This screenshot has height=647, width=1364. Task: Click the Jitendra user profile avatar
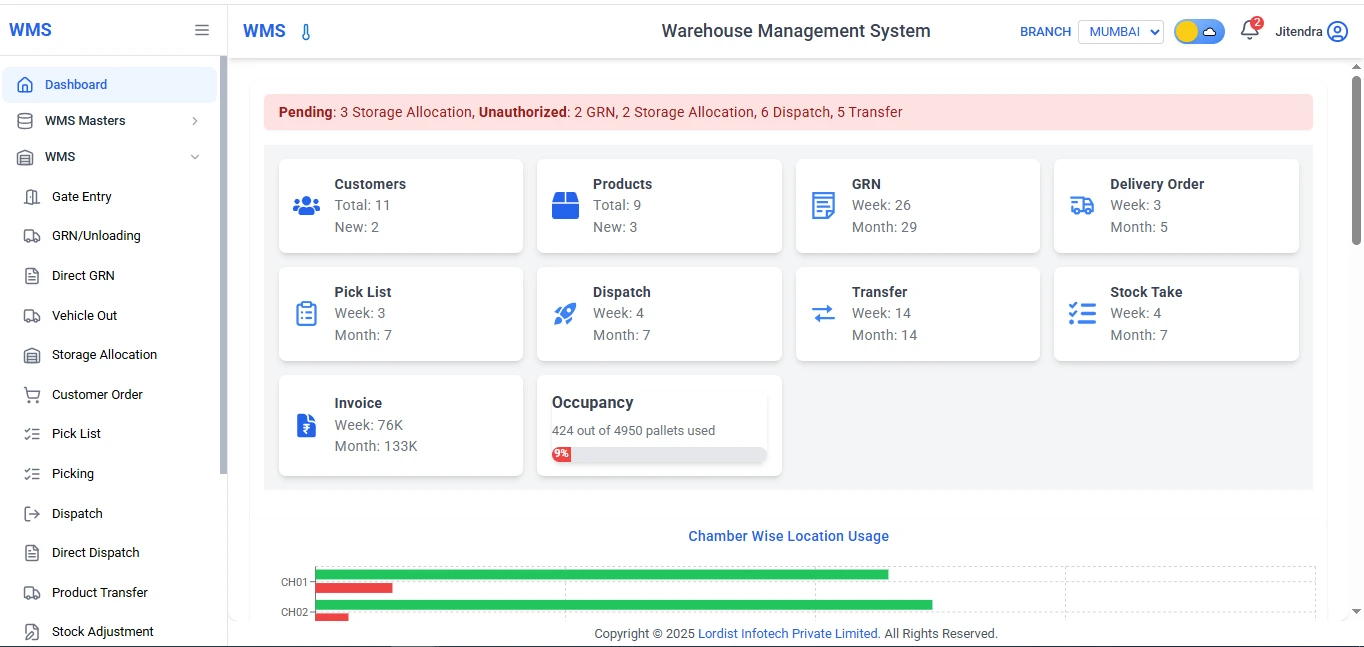pos(1338,31)
